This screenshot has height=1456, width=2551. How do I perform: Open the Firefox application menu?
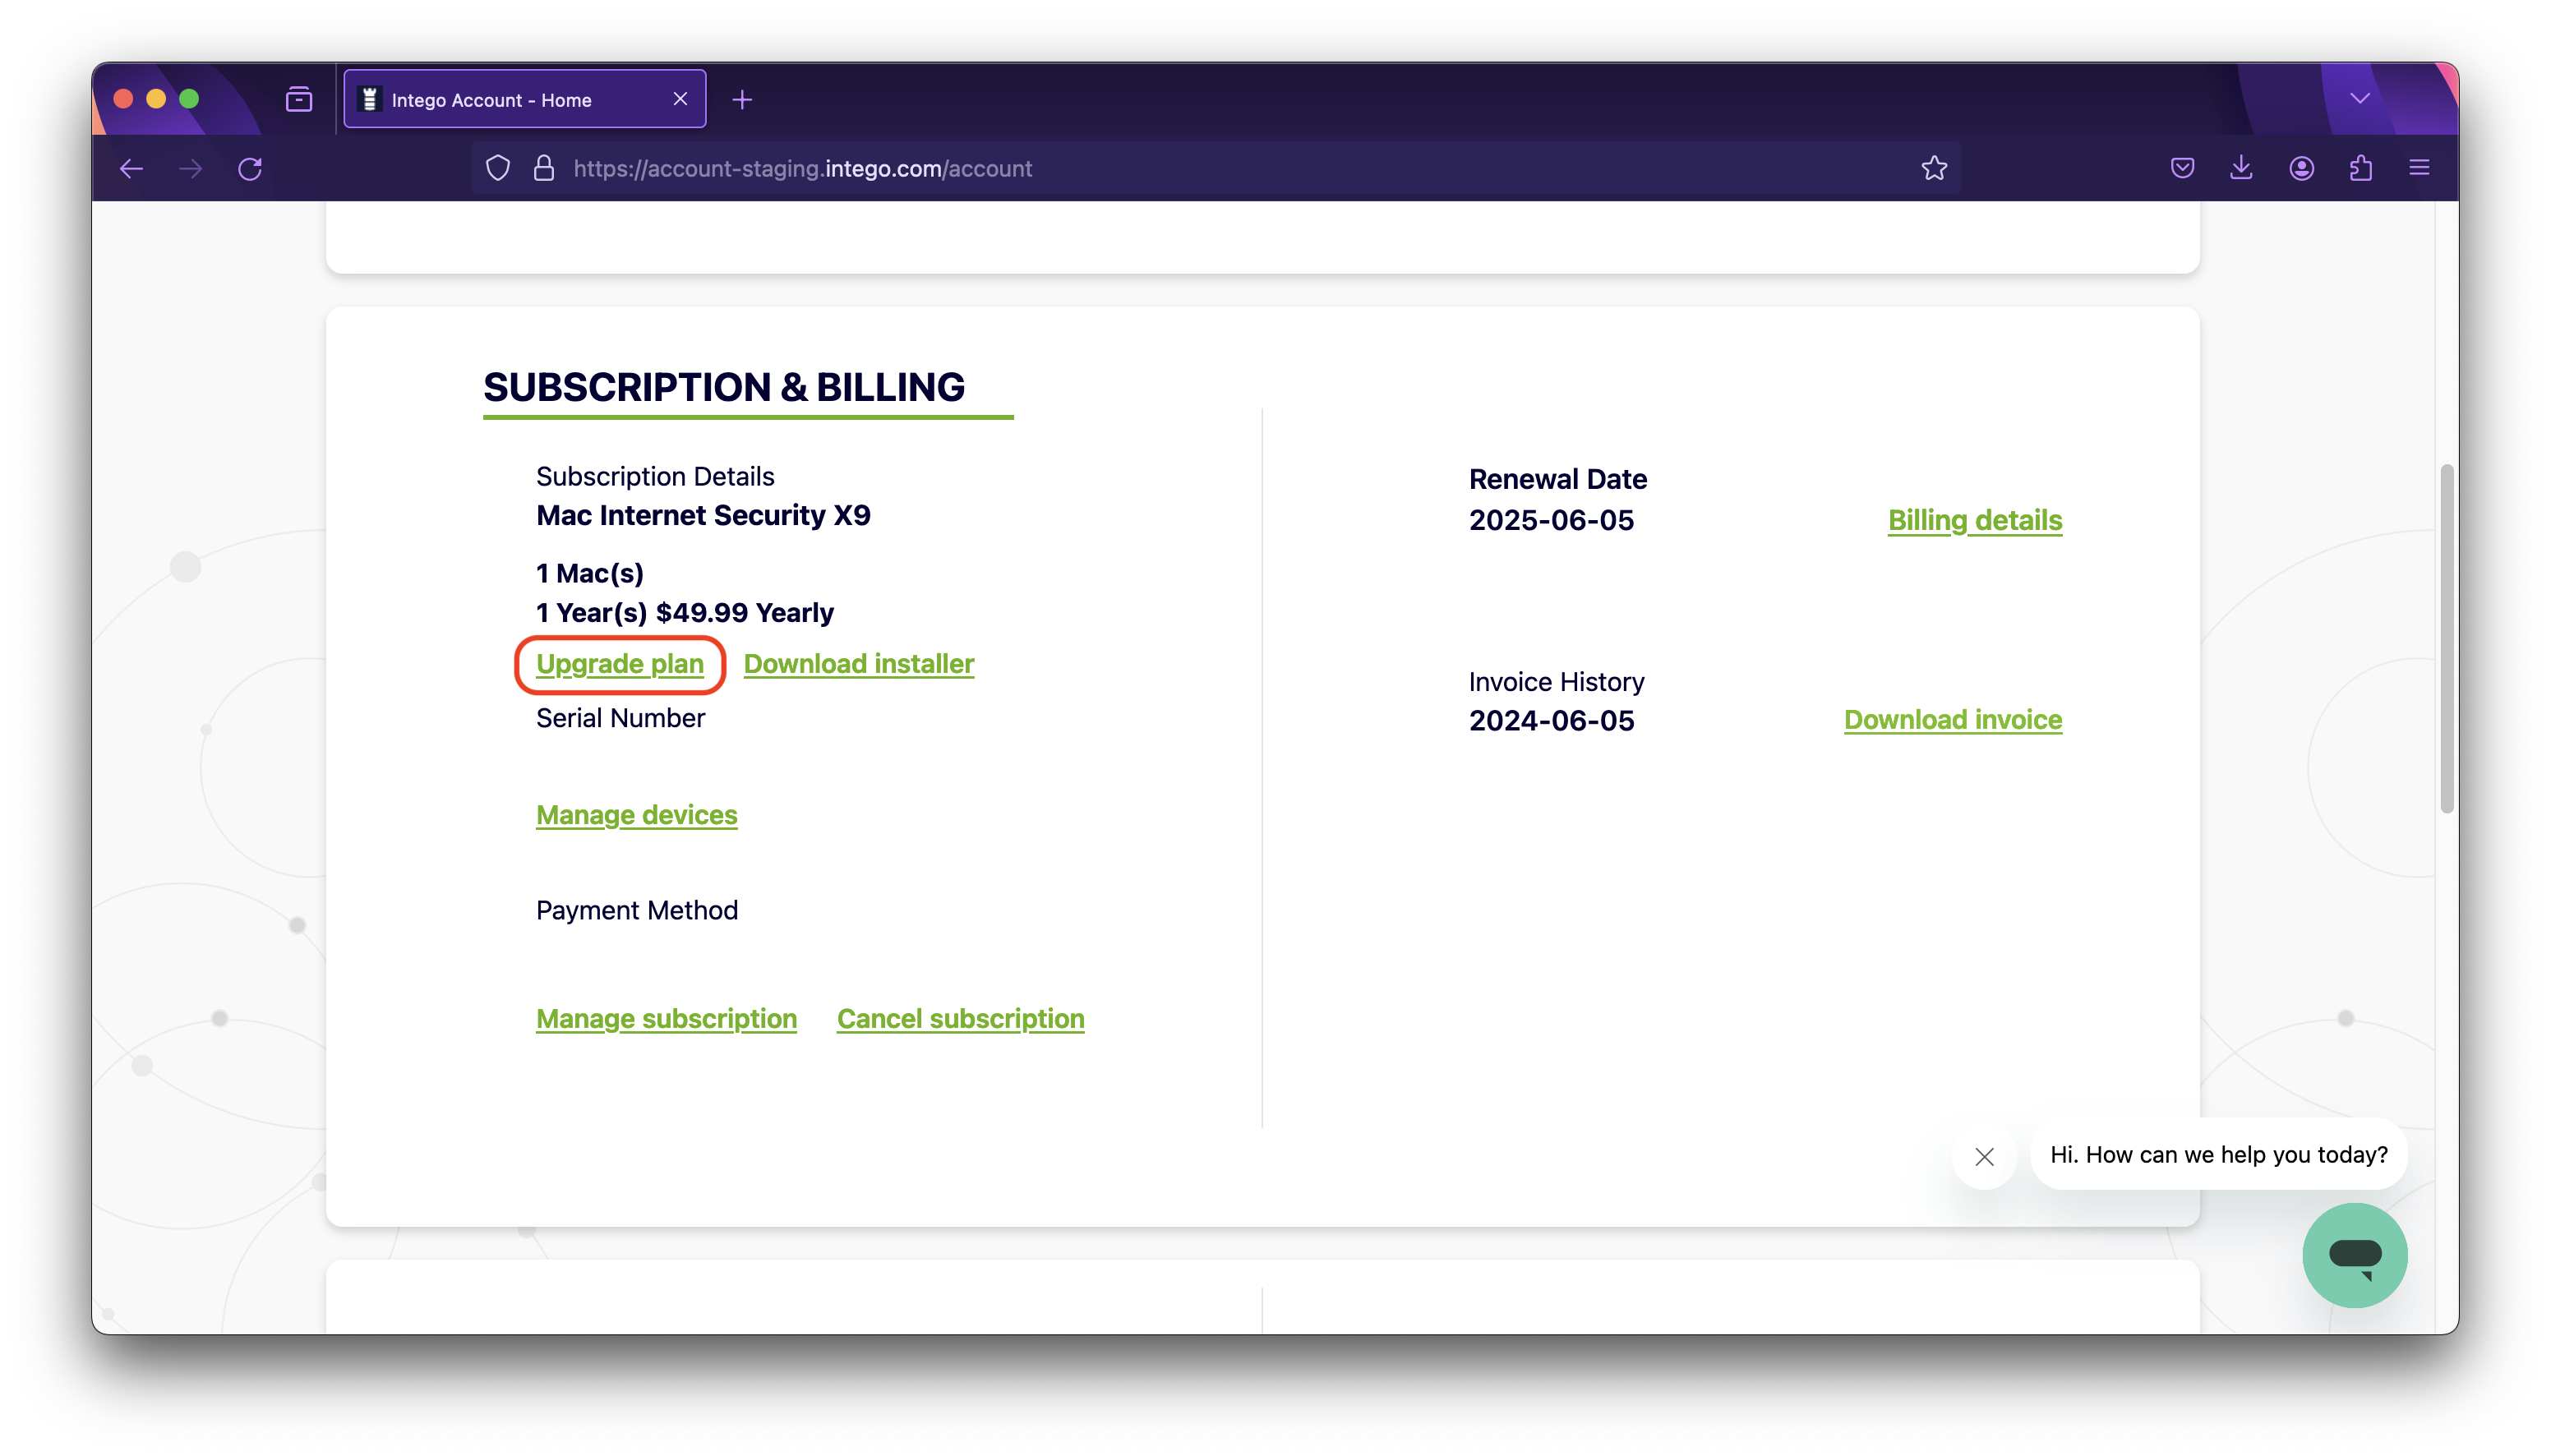[x=2418, y=168]
